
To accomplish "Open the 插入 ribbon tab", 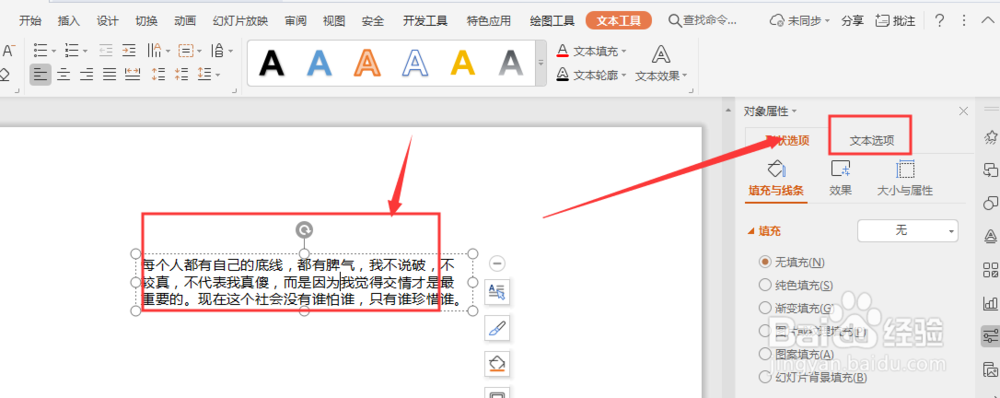I will pos(68,20).
